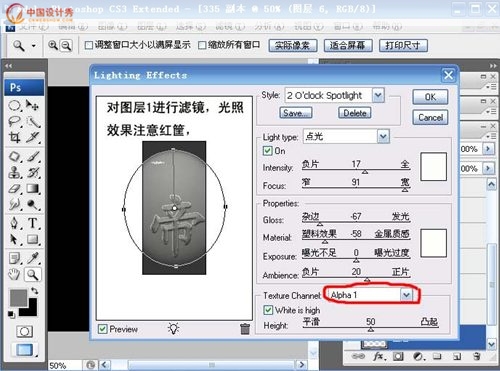The image size is (500, 371).
Task: Toggle zoom all windows checkbox
Action: [202, 45]
